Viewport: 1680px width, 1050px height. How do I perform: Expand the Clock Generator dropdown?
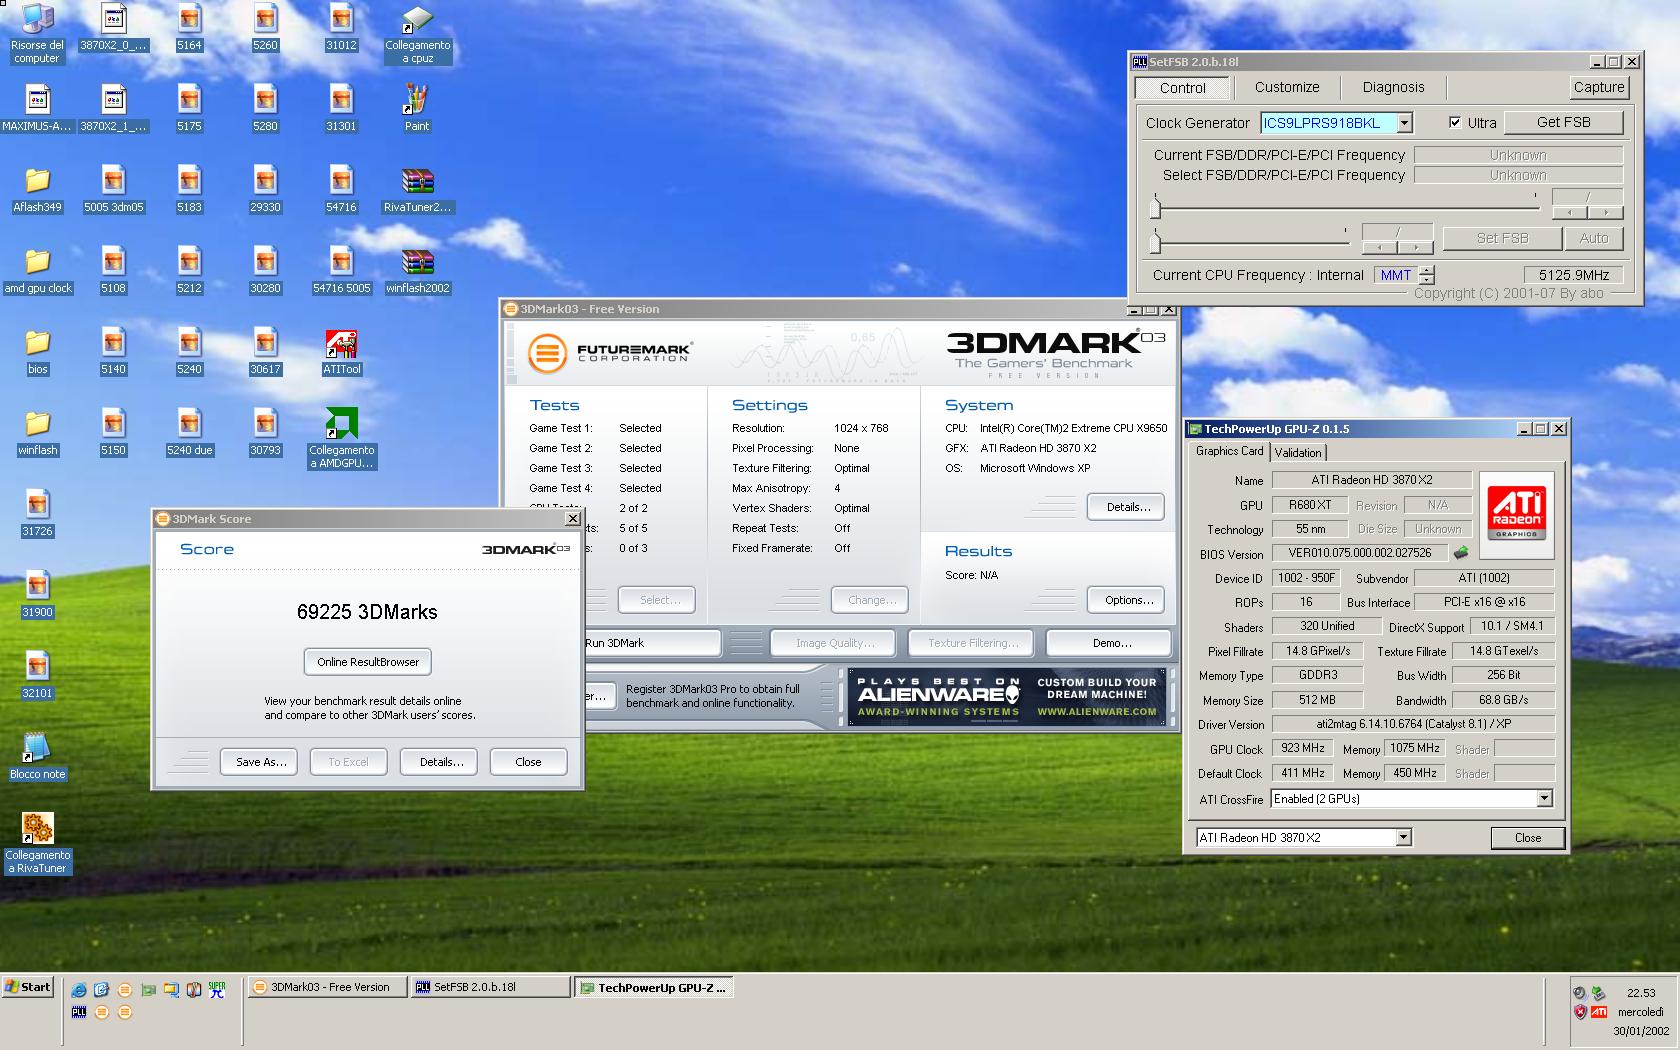[1404, 123]
